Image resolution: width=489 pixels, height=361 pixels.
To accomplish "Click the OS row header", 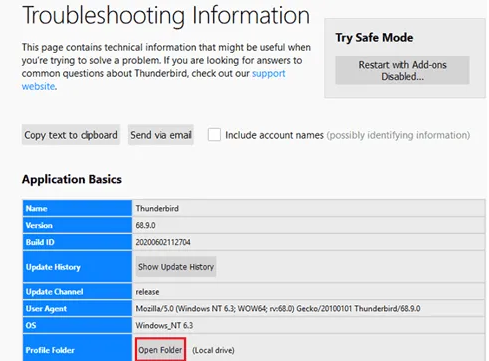I will point(77,325).
